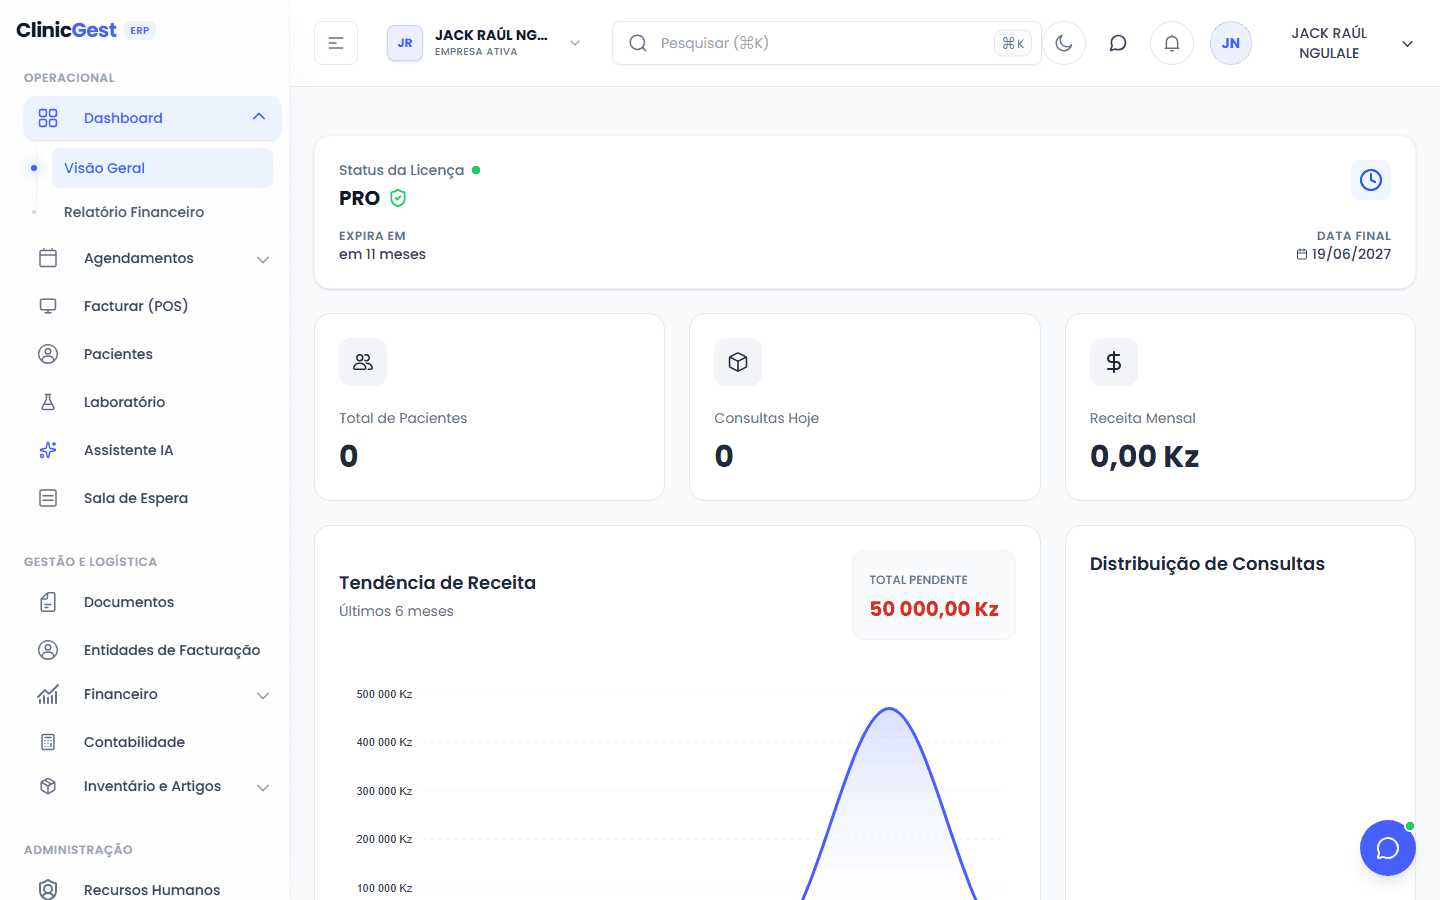
Task: Open notifications bell
Action: pyautogui.click(x=1172, y=43)
